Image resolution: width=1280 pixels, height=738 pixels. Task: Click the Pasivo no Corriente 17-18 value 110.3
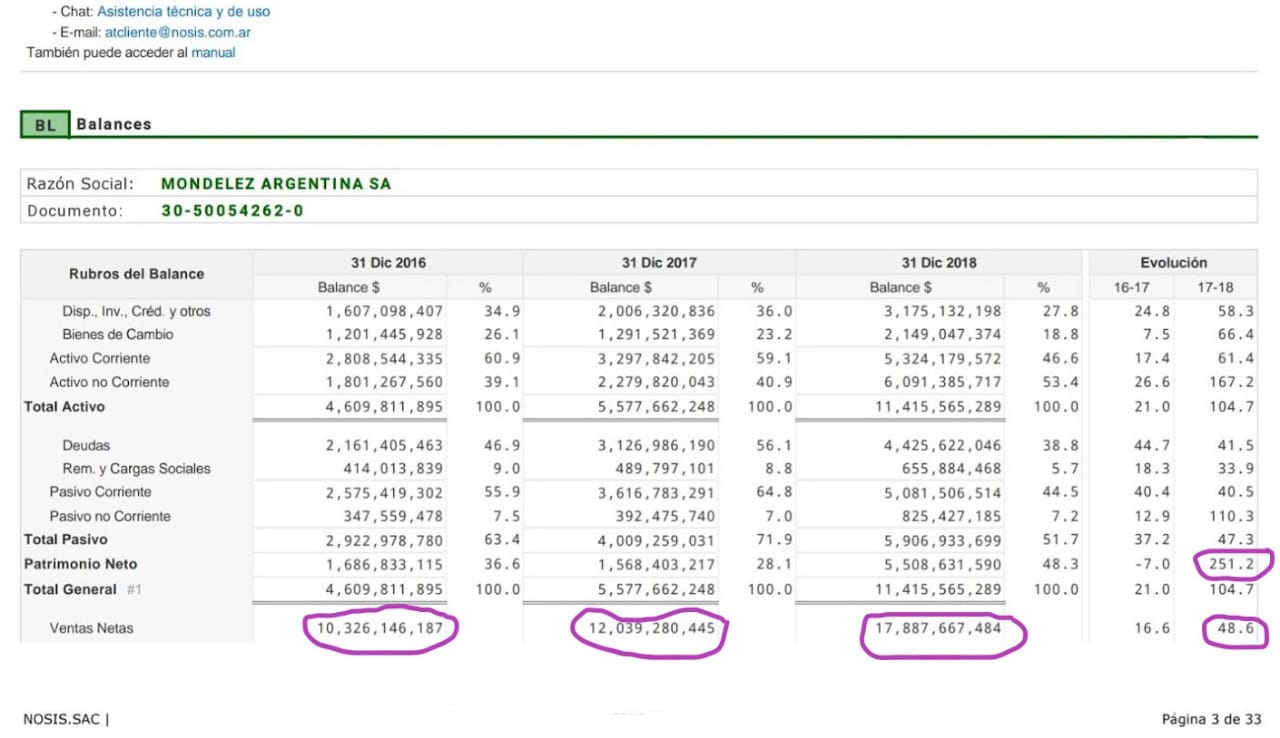tap(1232, 516)
